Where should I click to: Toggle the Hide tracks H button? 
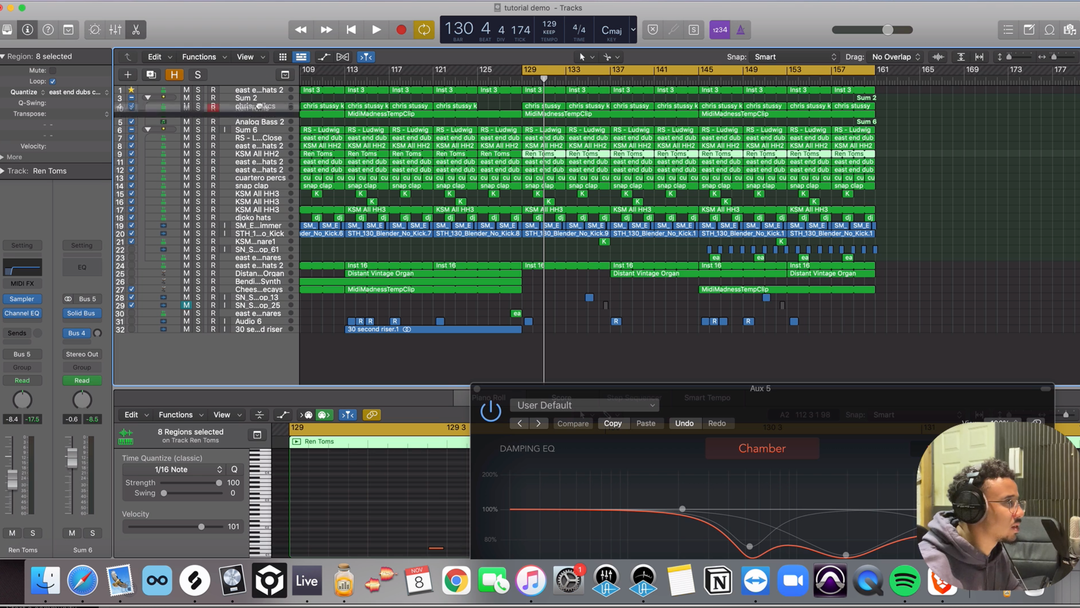coord(174,75)
